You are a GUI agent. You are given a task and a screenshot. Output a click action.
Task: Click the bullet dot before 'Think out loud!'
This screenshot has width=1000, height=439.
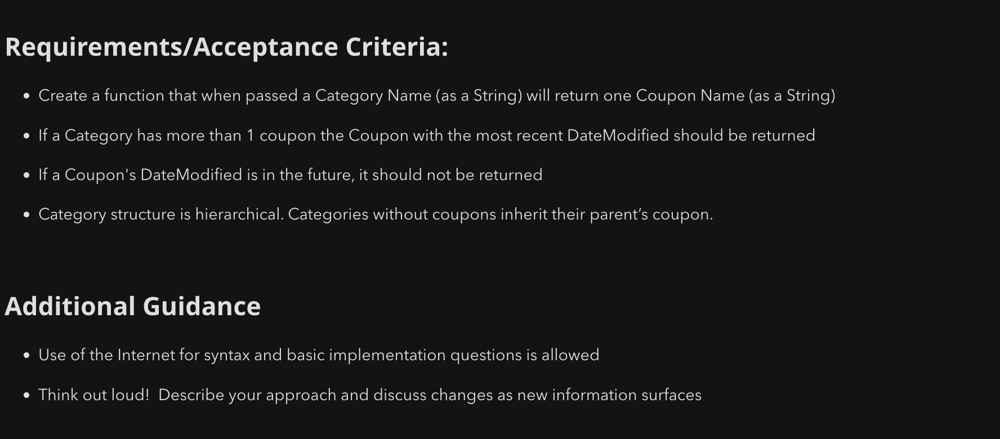tap(26, 396)
